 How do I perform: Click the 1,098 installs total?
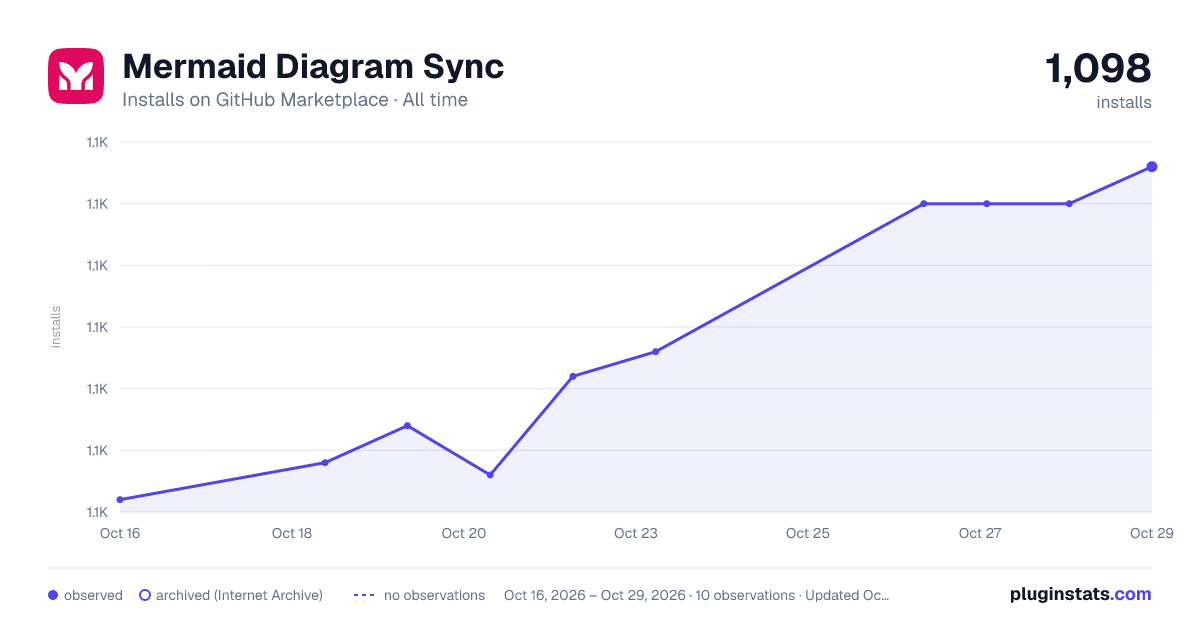[1098, 69]
